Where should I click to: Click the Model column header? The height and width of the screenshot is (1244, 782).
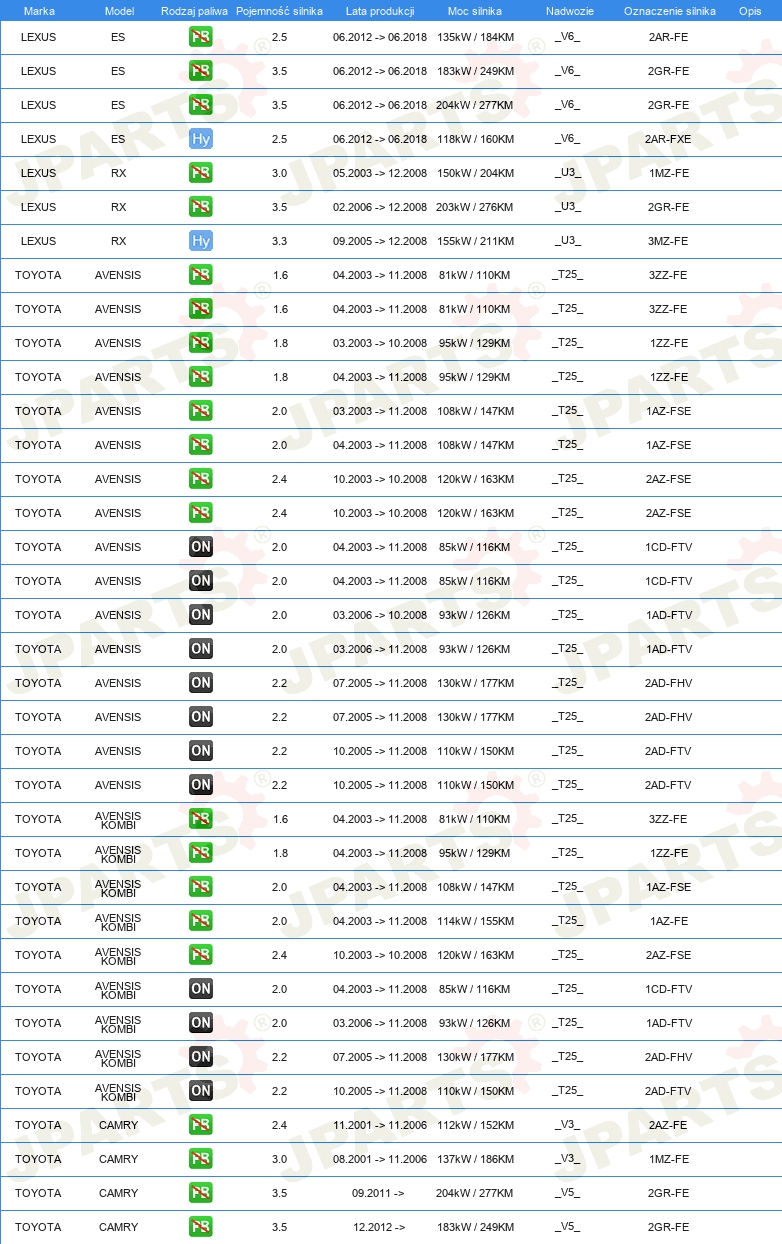119,11
